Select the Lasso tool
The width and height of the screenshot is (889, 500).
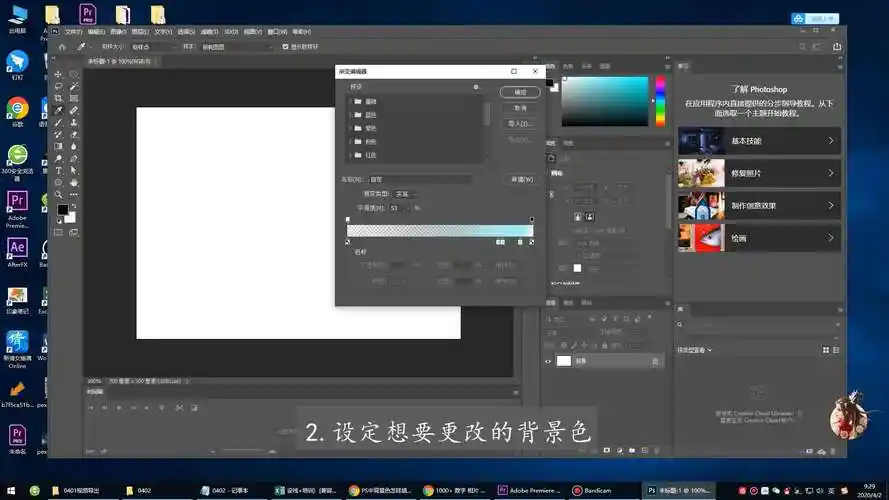(59, 86)
